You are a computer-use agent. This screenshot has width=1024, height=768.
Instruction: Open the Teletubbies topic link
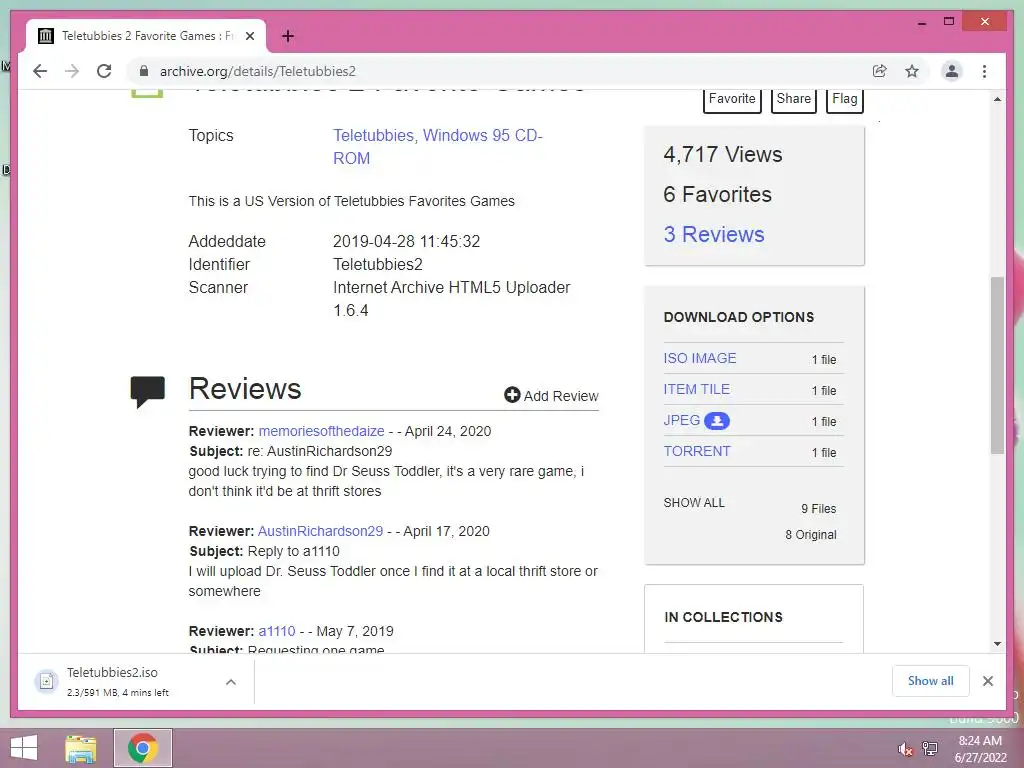pyautogui.click(x=373, y=135)
